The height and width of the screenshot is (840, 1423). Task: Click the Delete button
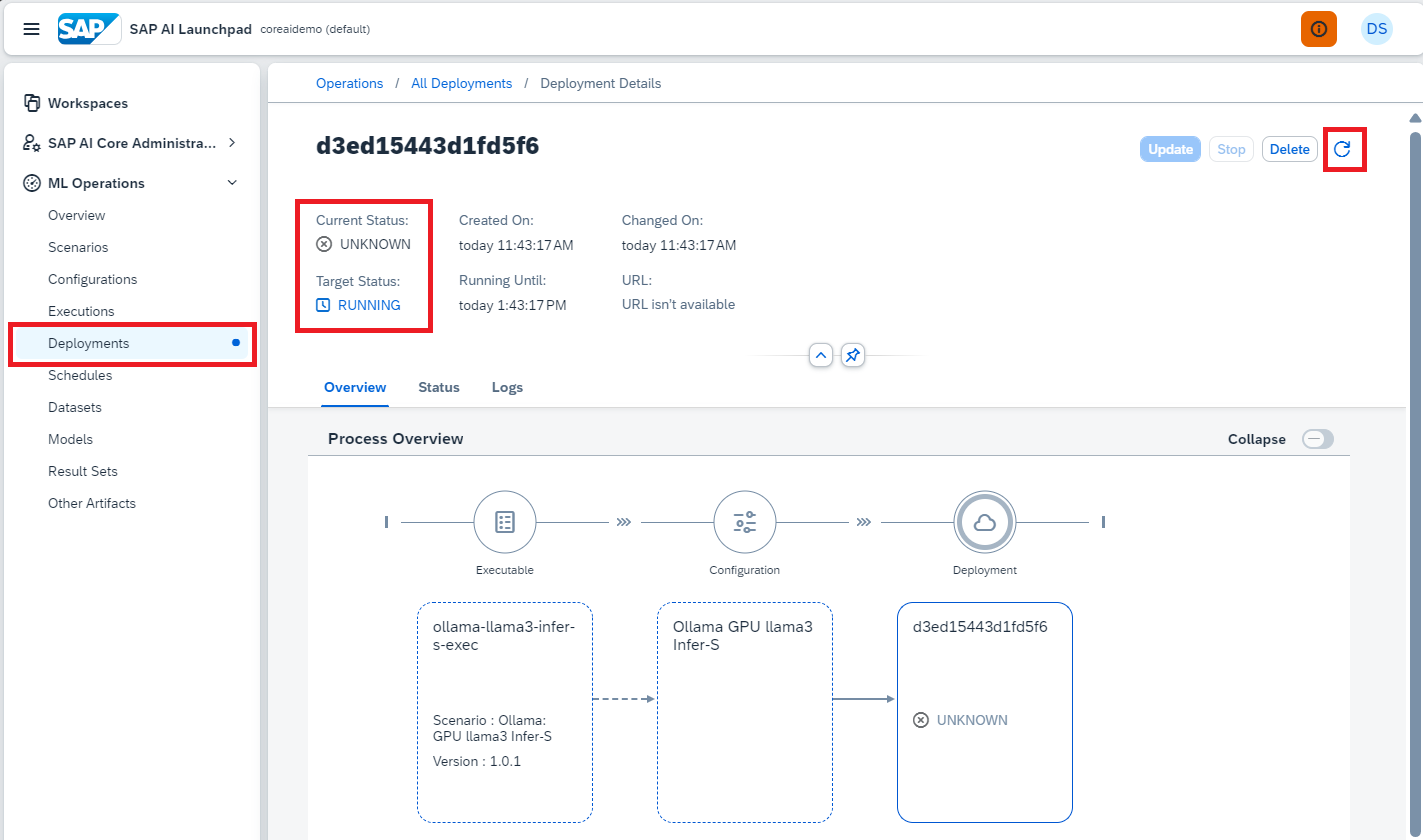pos(1289,149)
